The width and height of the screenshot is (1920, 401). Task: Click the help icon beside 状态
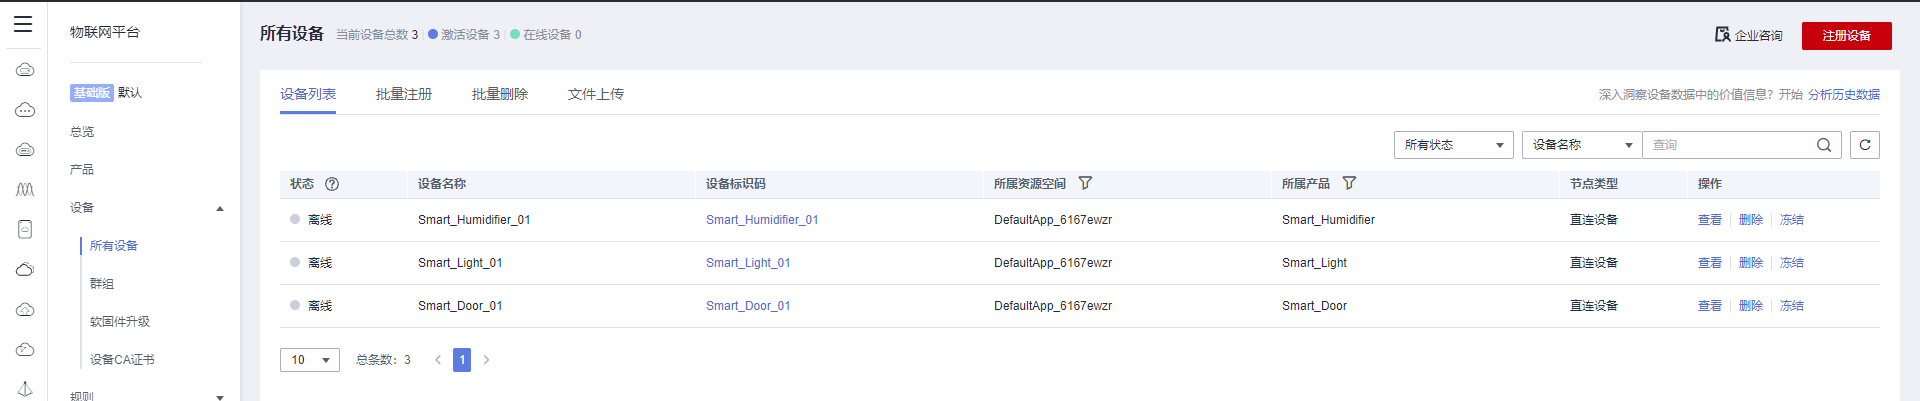coord(332,184)
